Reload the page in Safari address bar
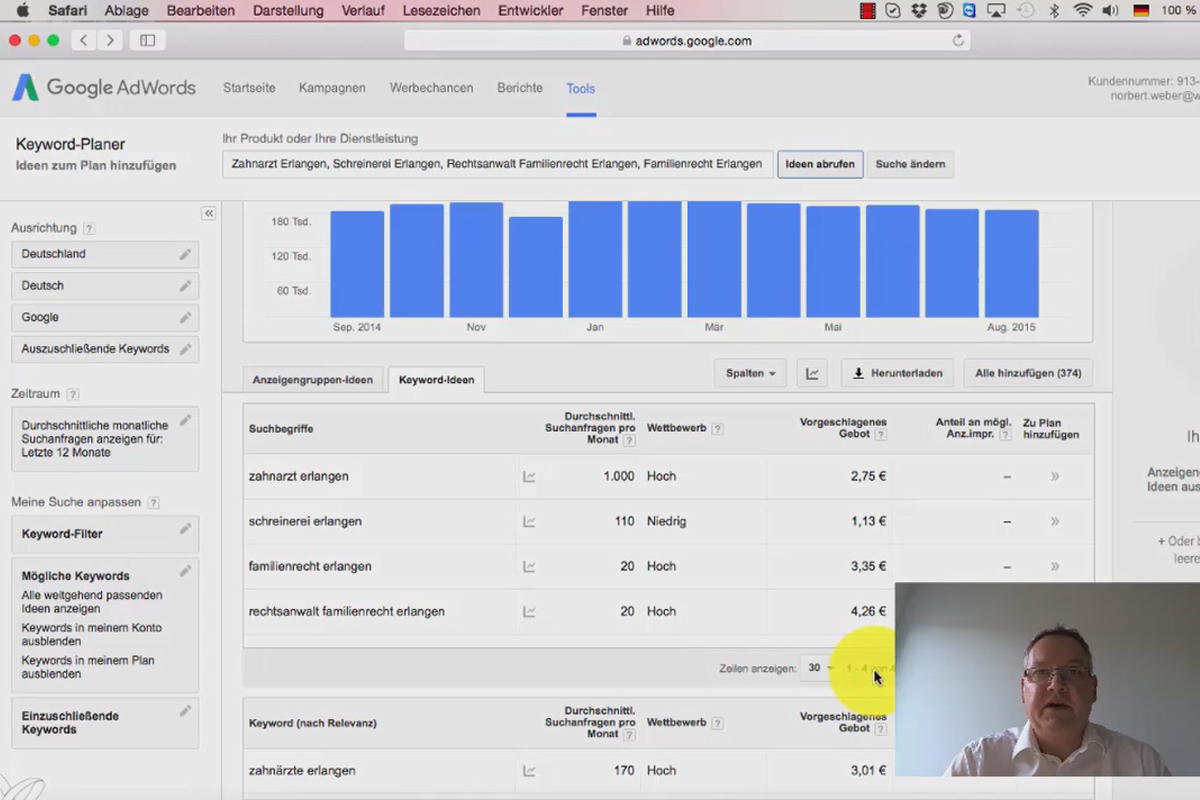Image resolution: width=1200 pixels, height=800 pixels. point(958,41)
